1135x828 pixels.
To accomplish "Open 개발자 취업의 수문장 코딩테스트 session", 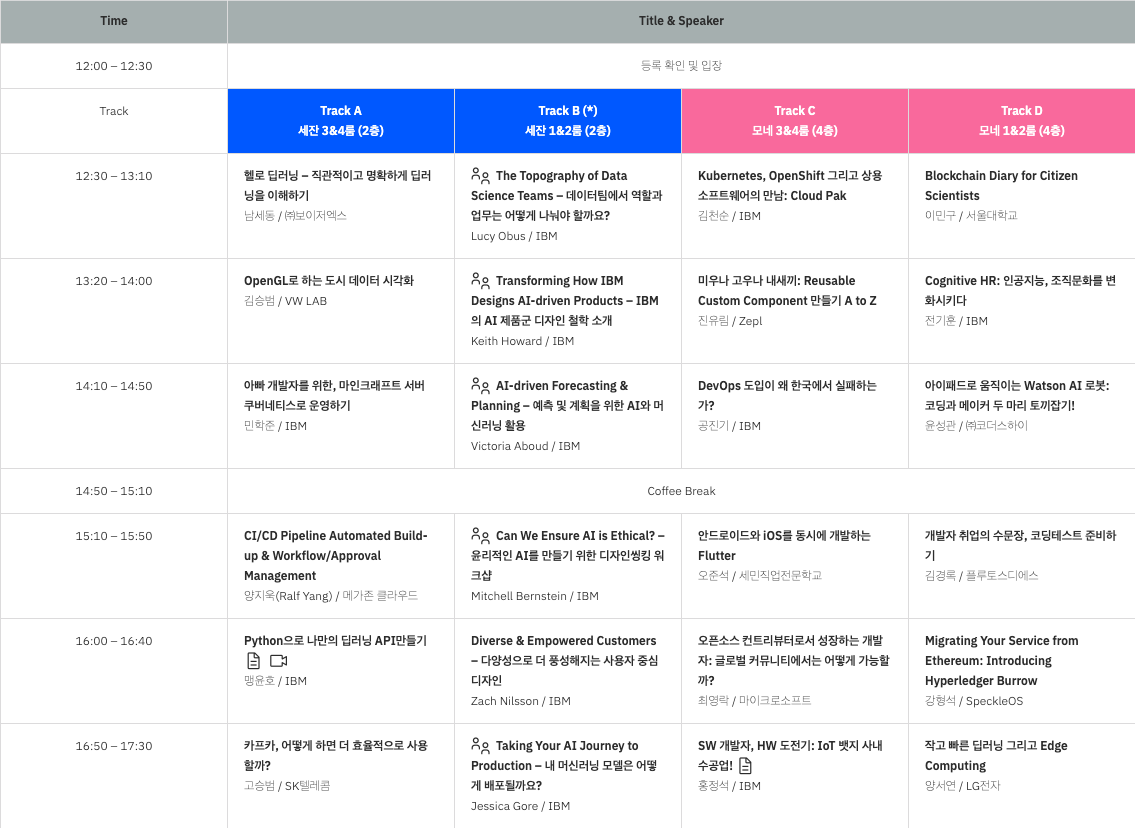I will point(1021,545).
